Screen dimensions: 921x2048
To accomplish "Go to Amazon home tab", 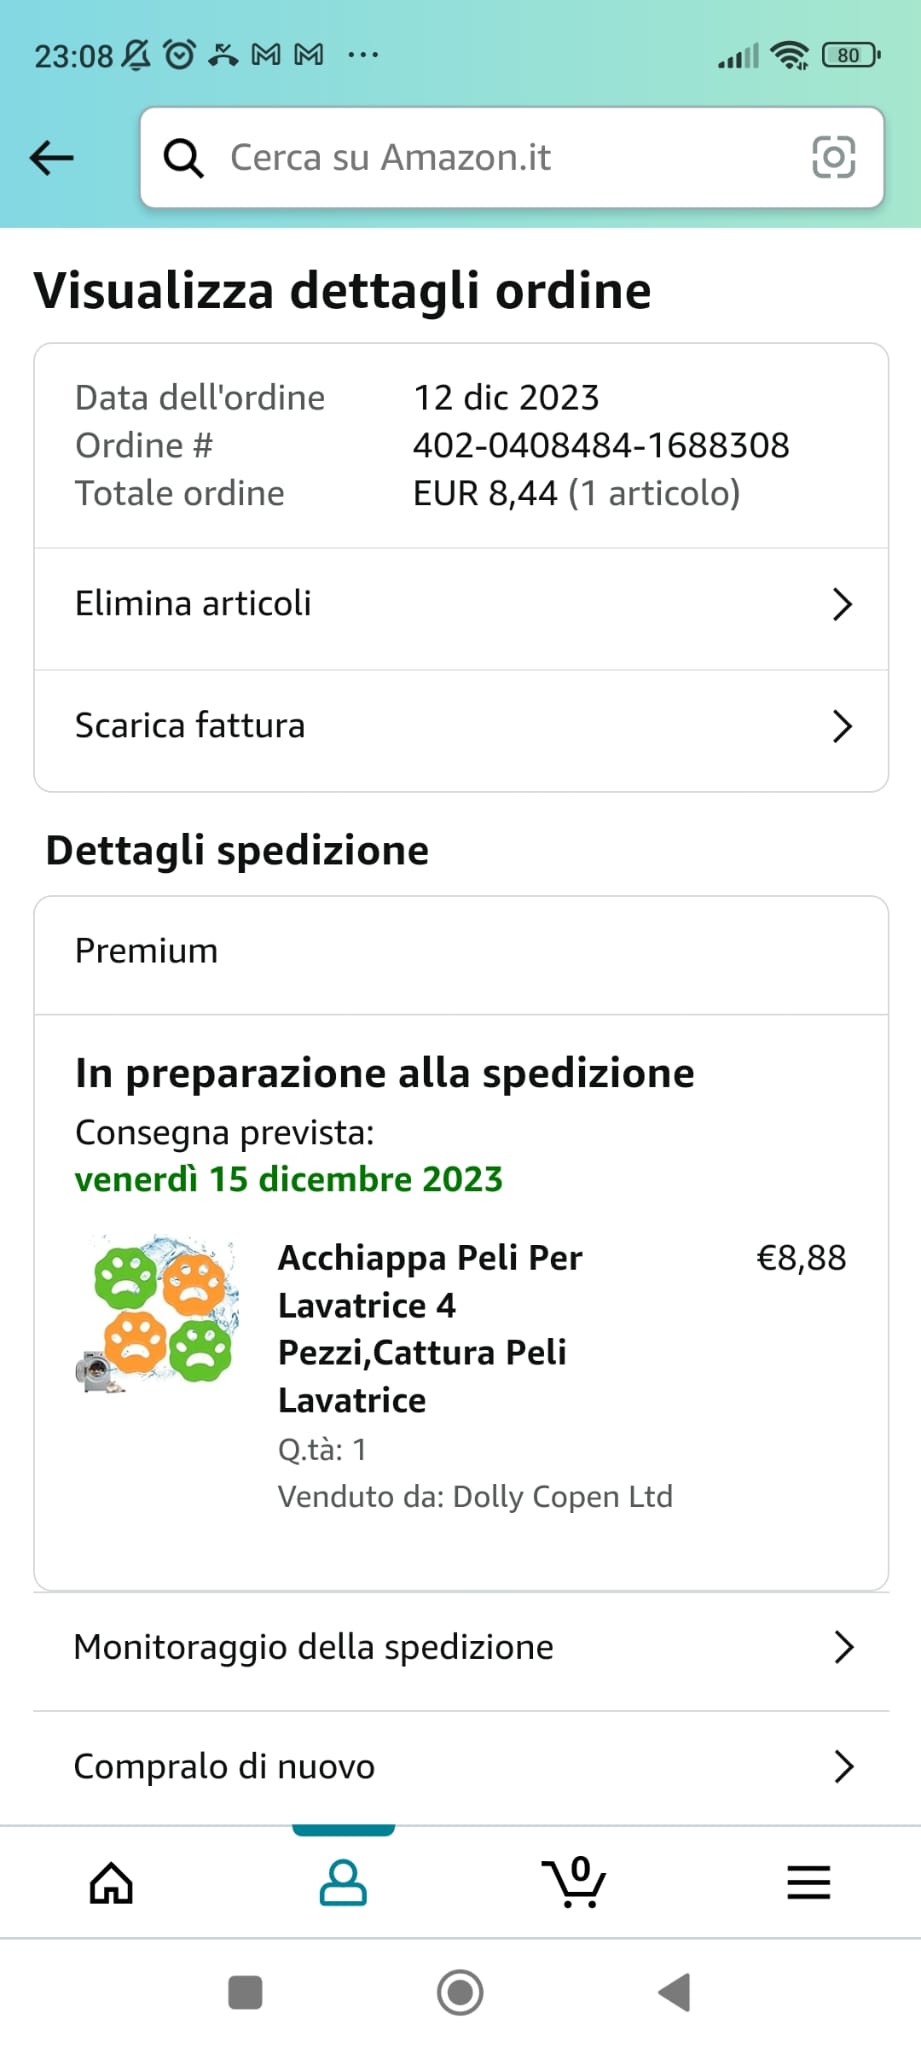I will coord(111,1883).
